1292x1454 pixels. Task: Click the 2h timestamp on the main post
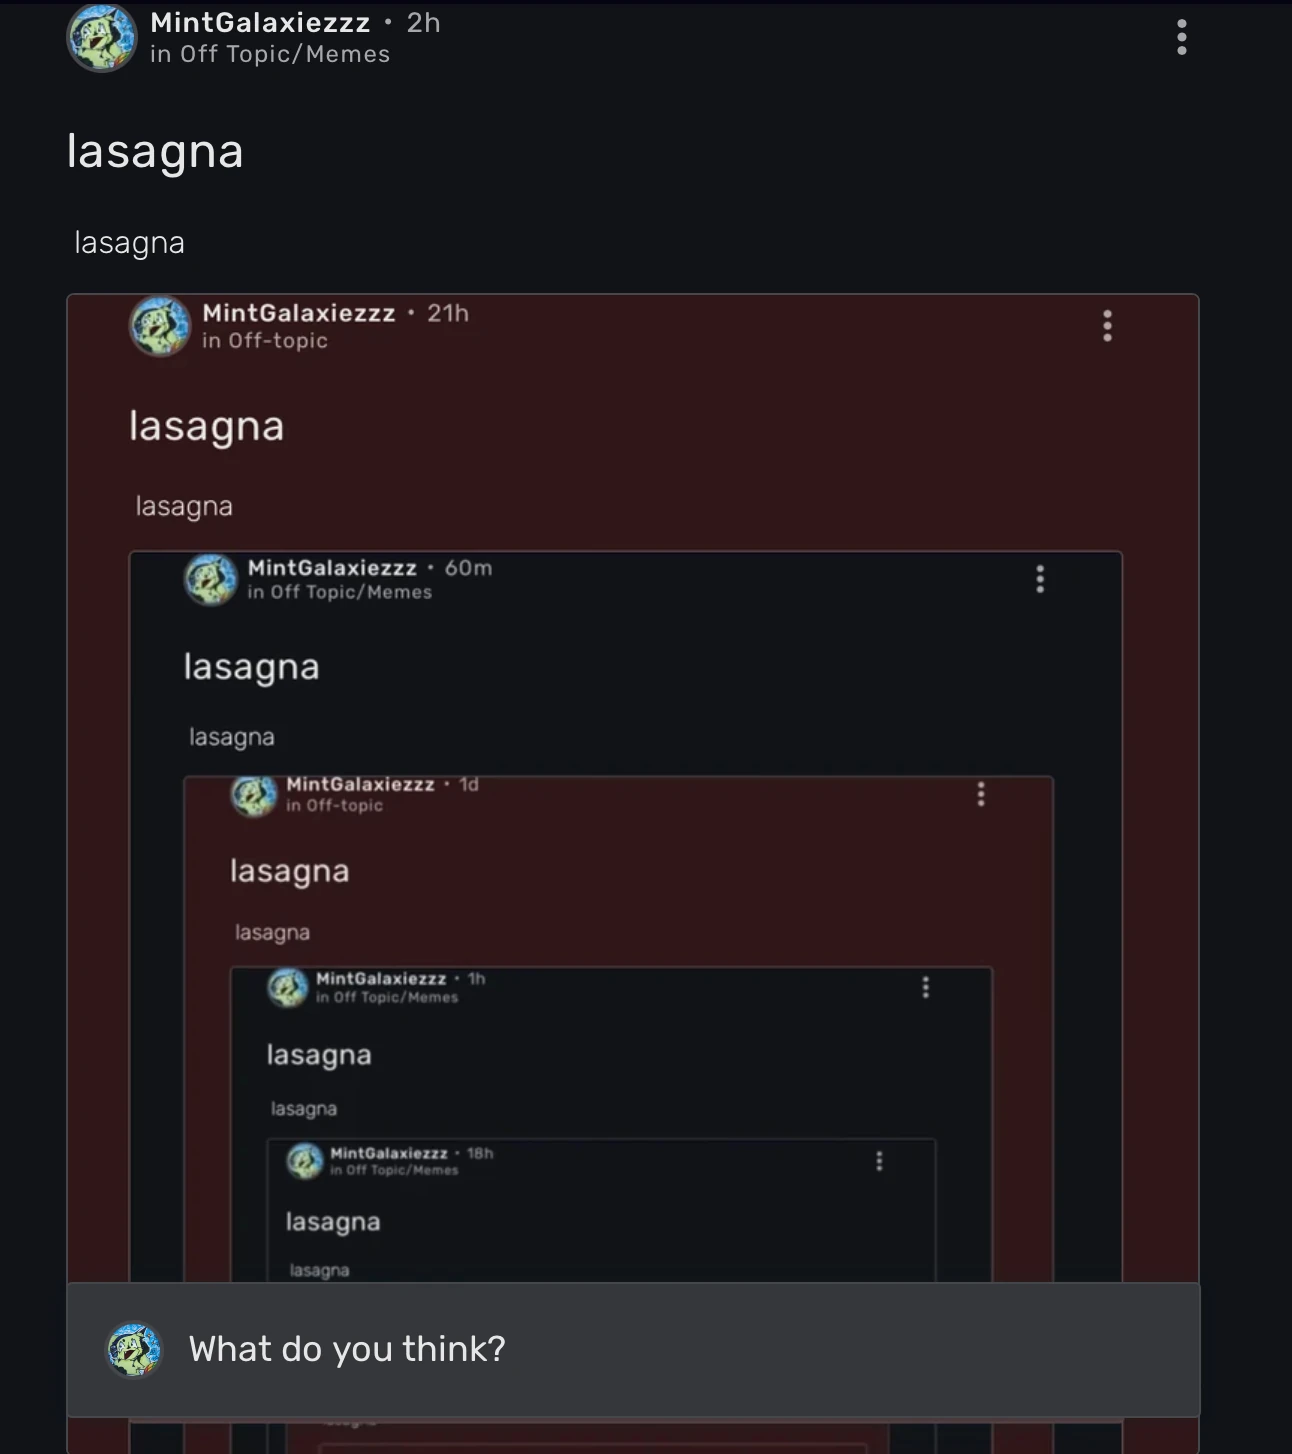(x=419, y=22)
